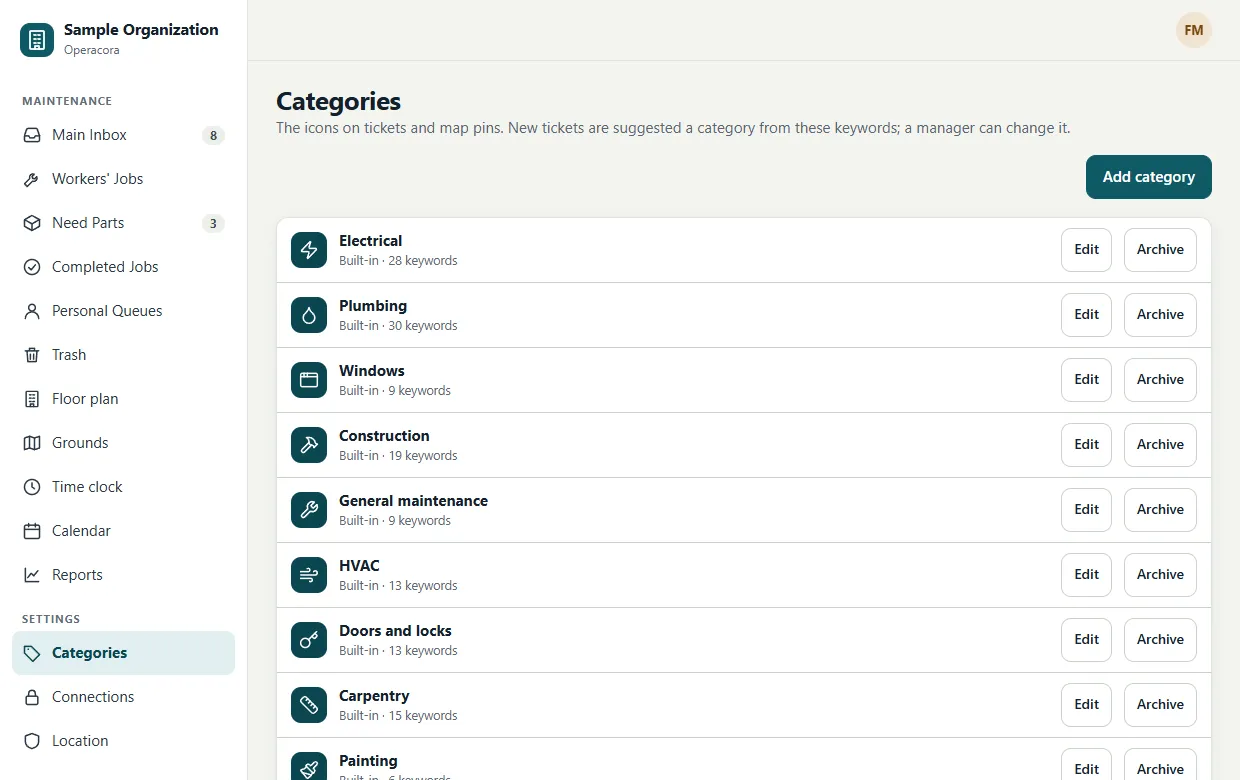Screen dimensions: 1240x780
Task: Archive the Electrical category
Action: [1160, 250]
